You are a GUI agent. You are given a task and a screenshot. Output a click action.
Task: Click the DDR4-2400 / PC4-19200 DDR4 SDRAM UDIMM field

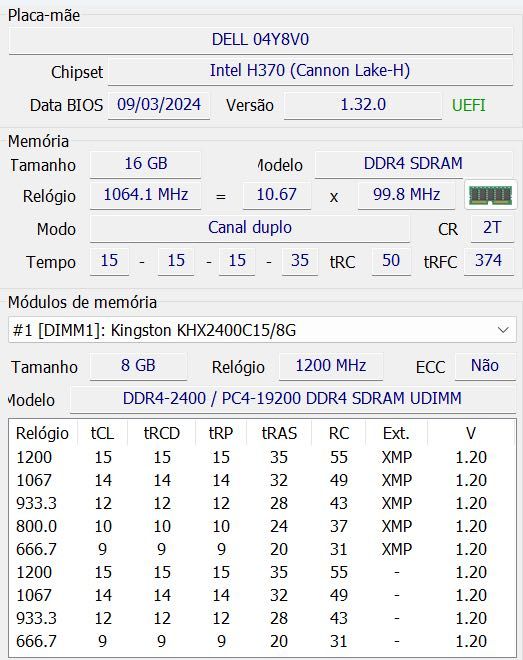click(293, 399)
